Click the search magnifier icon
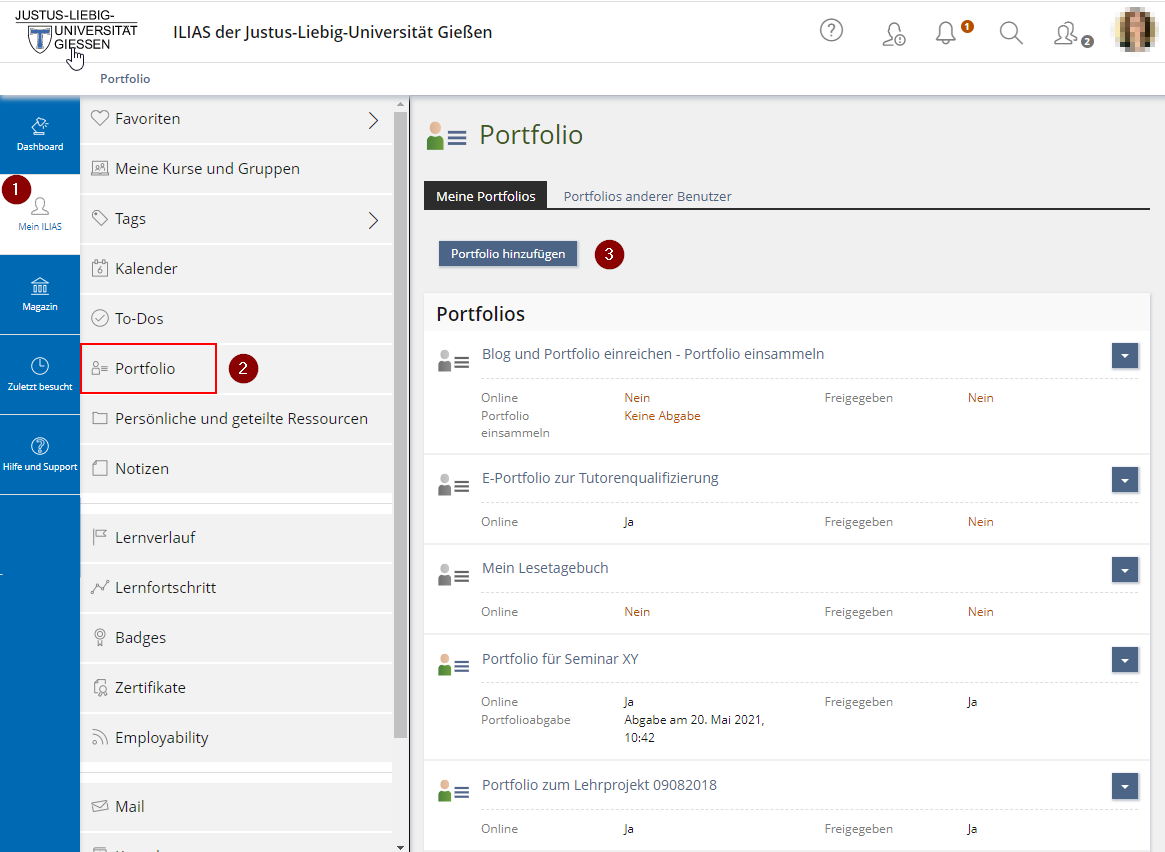This screenshot has width=1165, height=852. [1011, 33]
